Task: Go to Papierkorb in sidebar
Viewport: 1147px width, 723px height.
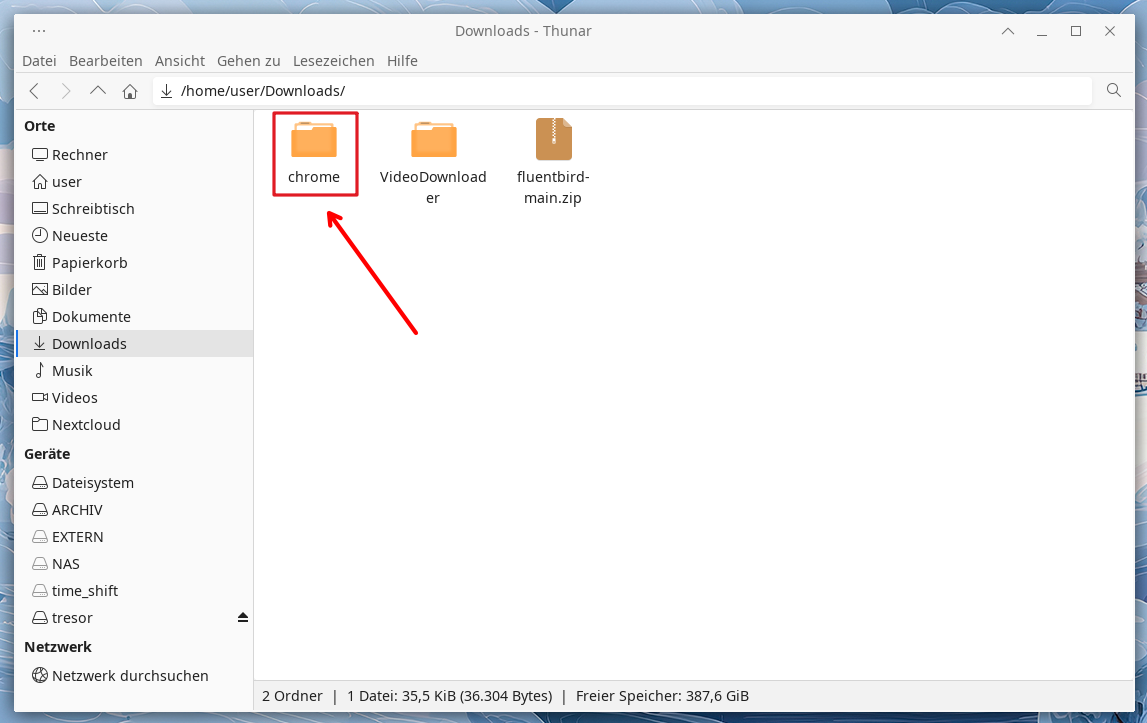Action: pyautogui.click(x=89, y=263)
